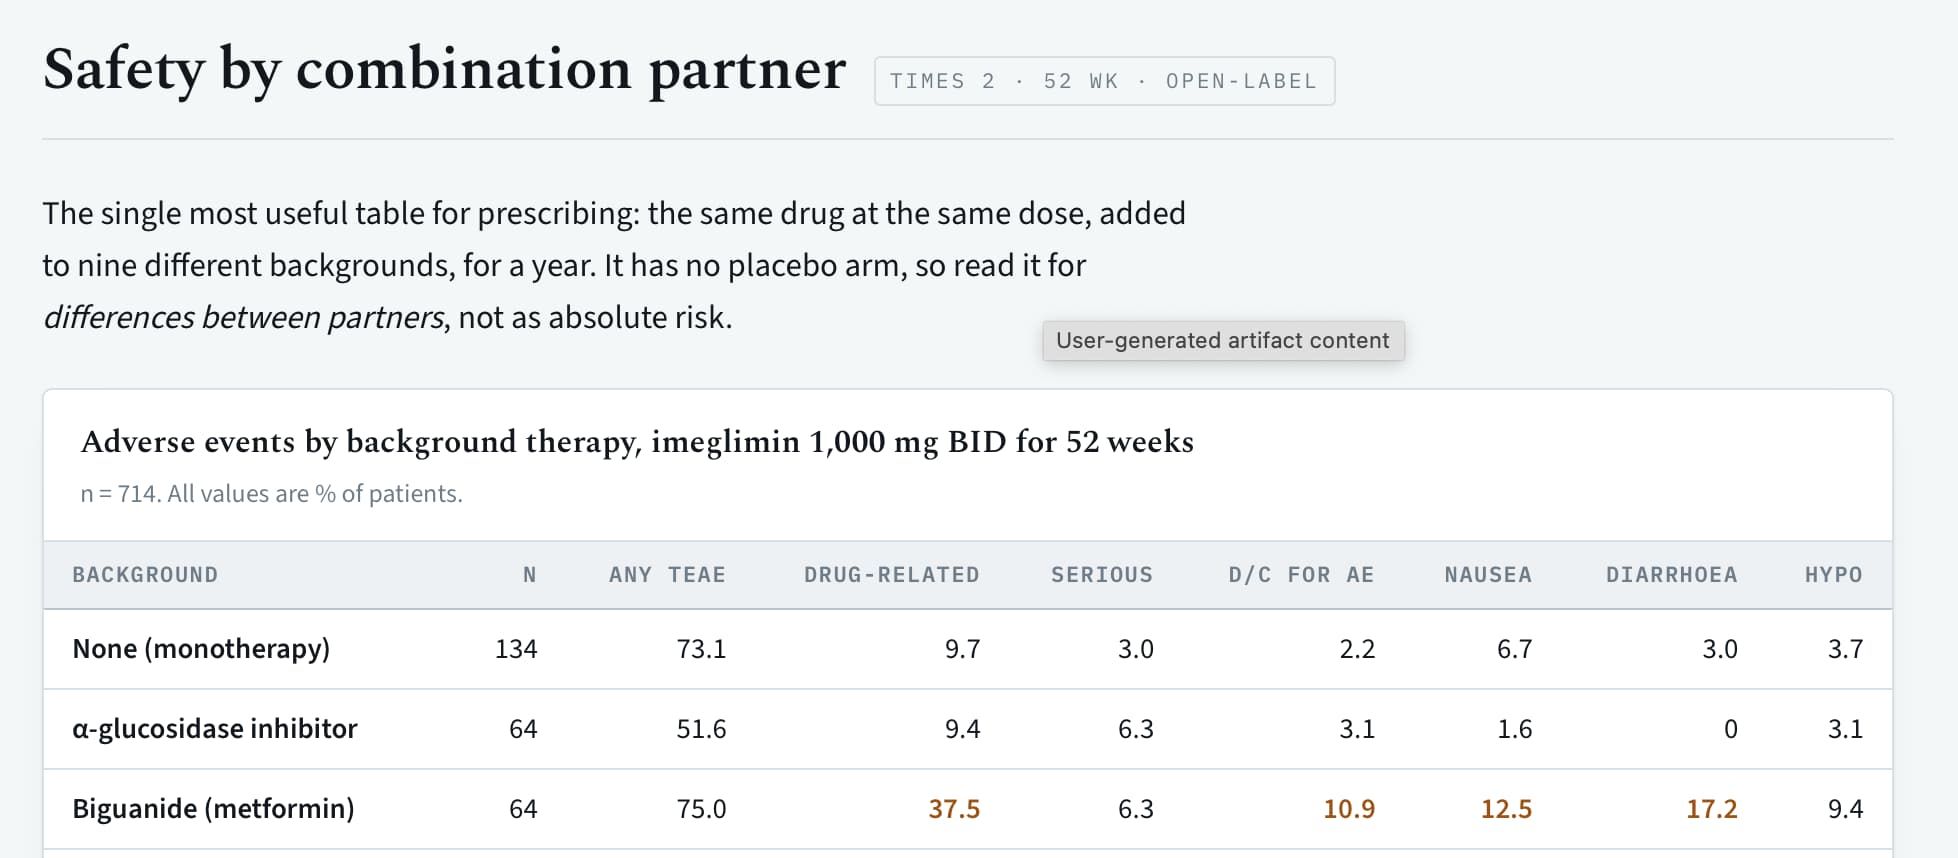This screenshot has height=858, width=1958.
Task: Click the Adverse events by background therapy title
Action: click(637, 442)
